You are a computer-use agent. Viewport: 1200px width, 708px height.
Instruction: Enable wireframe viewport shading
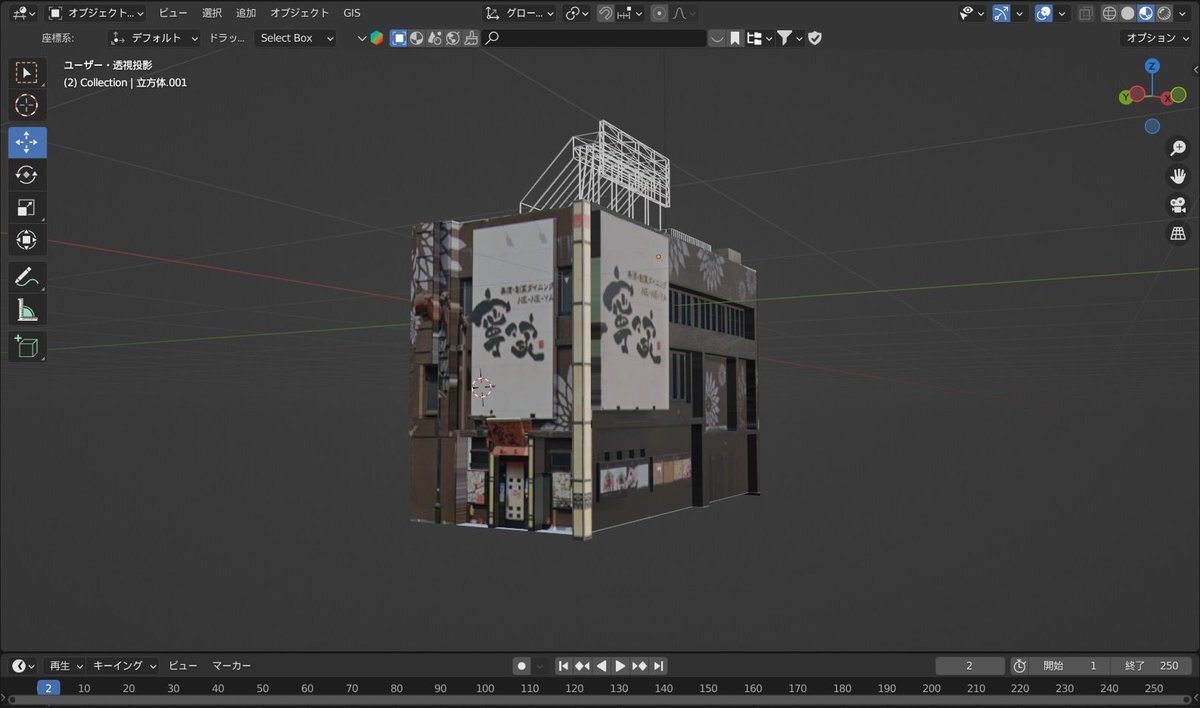coord(1110,14)
